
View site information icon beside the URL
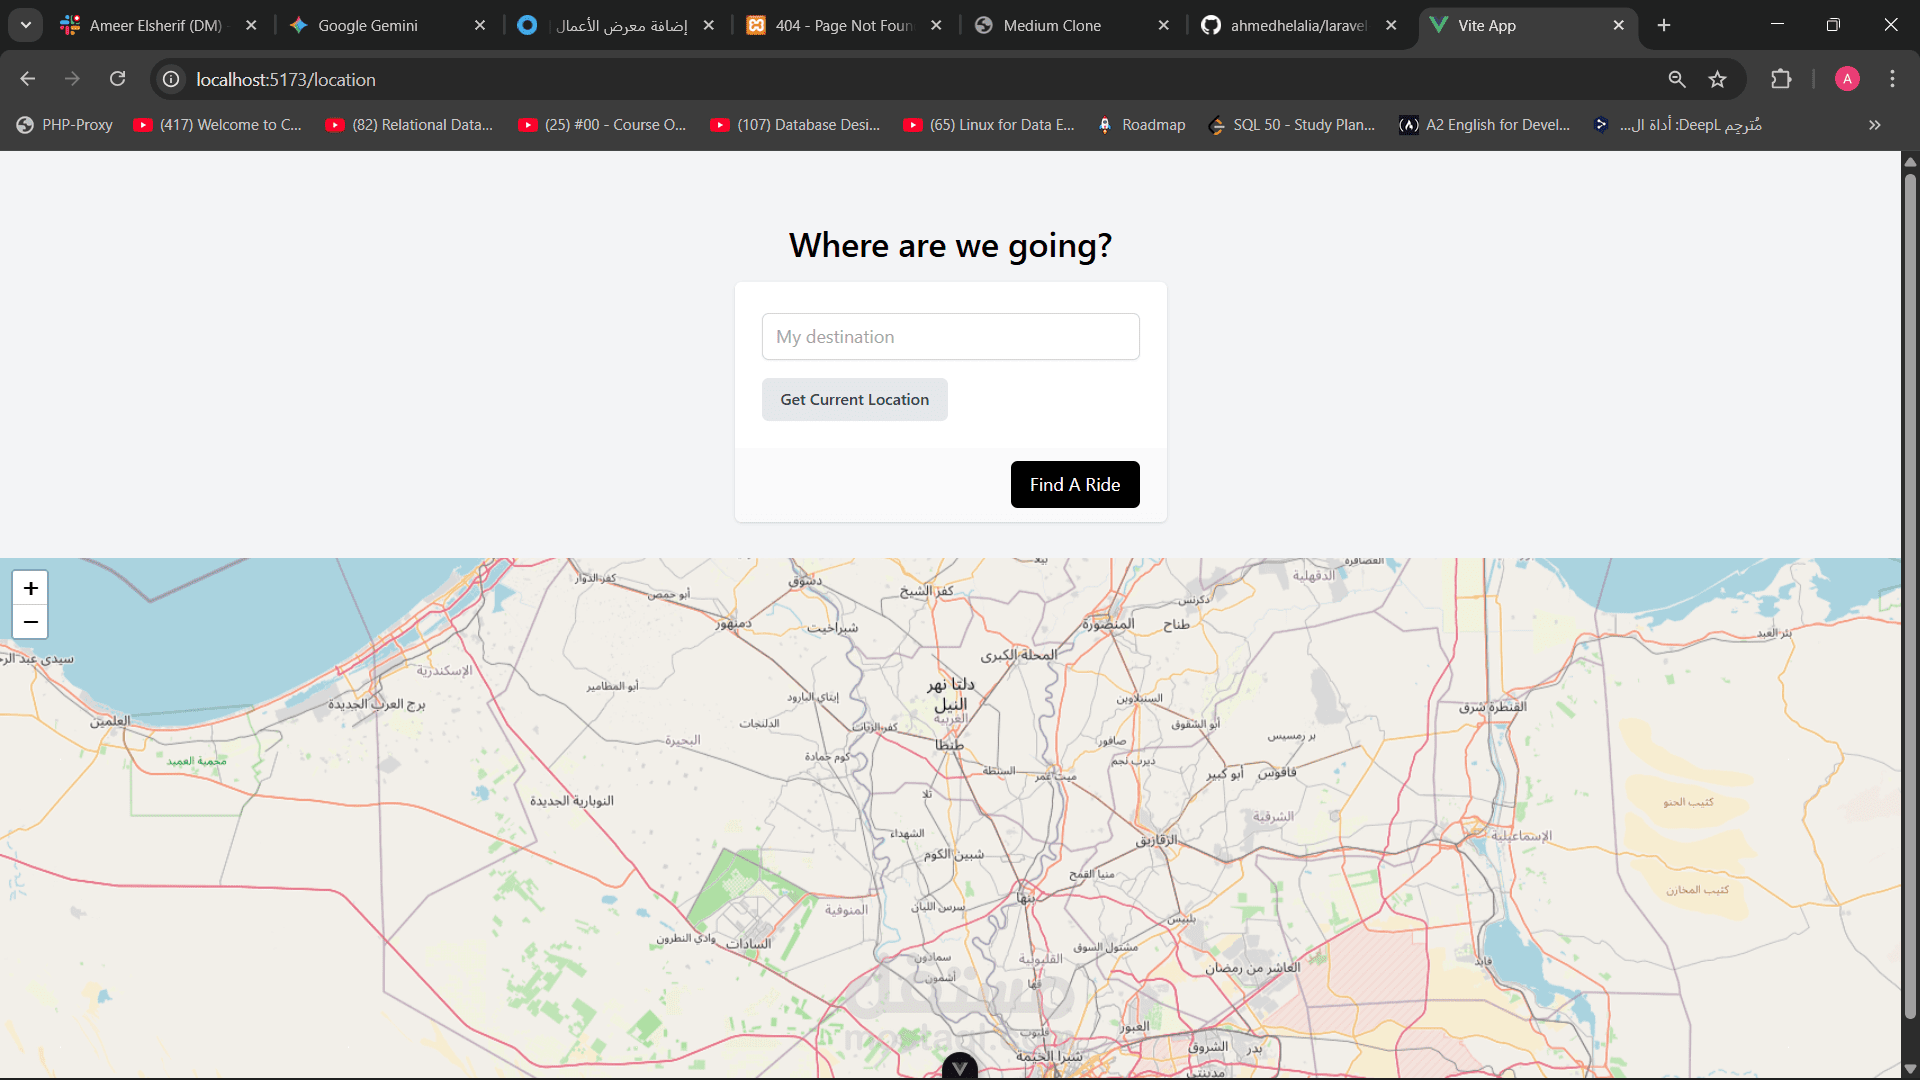172,79
